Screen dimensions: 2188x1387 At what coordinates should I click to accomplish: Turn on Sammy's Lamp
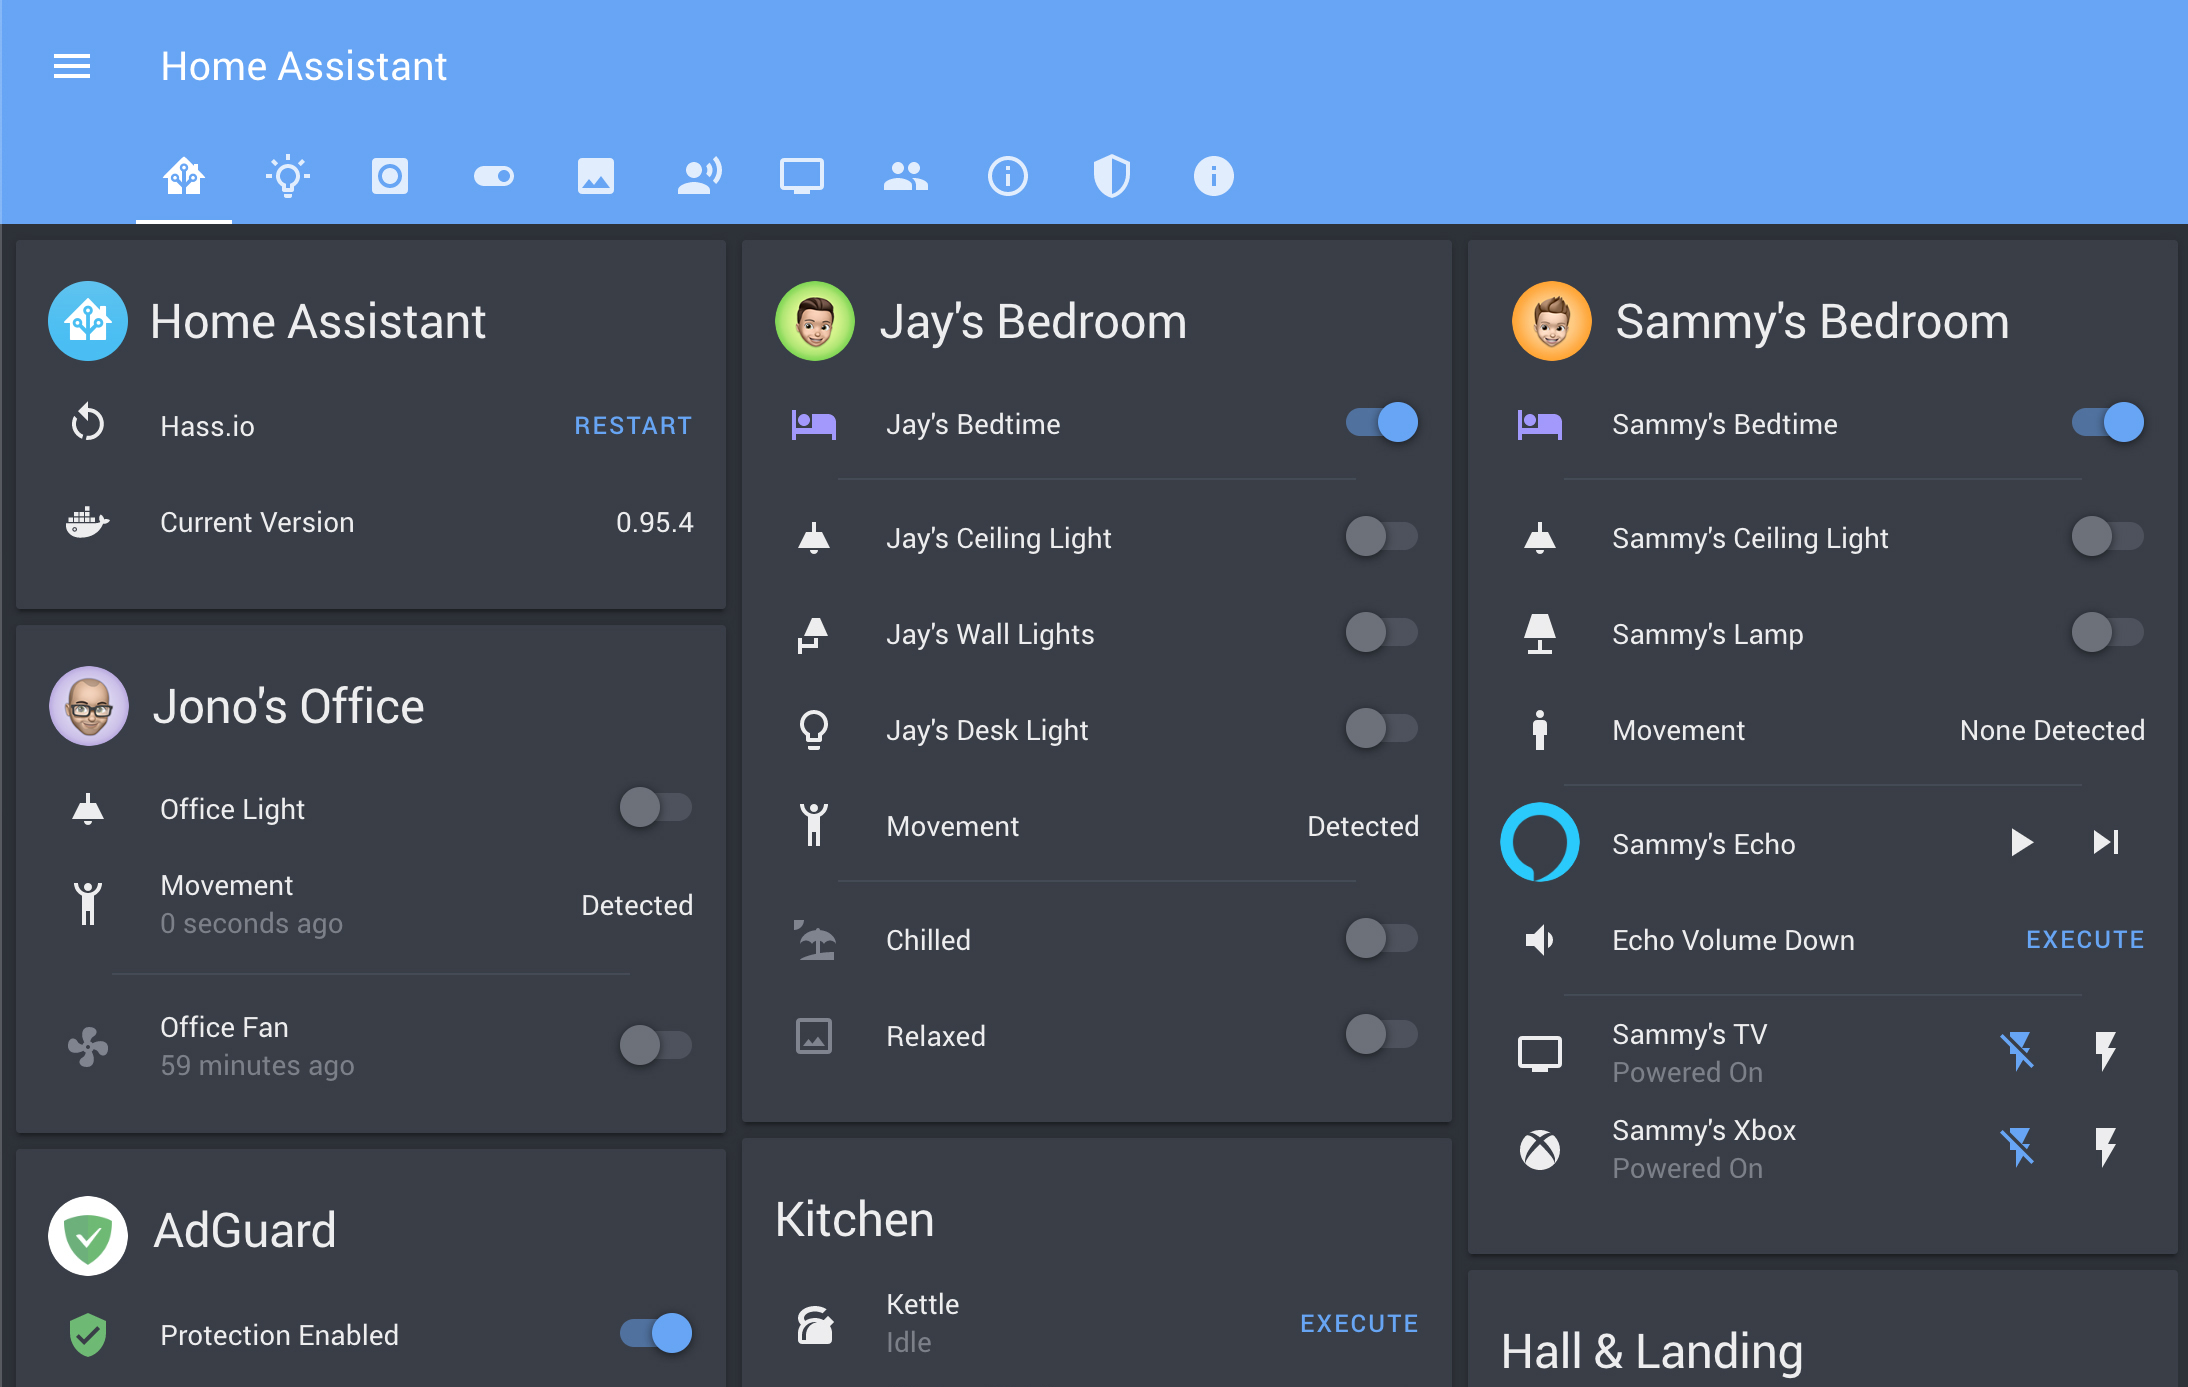2108,634
